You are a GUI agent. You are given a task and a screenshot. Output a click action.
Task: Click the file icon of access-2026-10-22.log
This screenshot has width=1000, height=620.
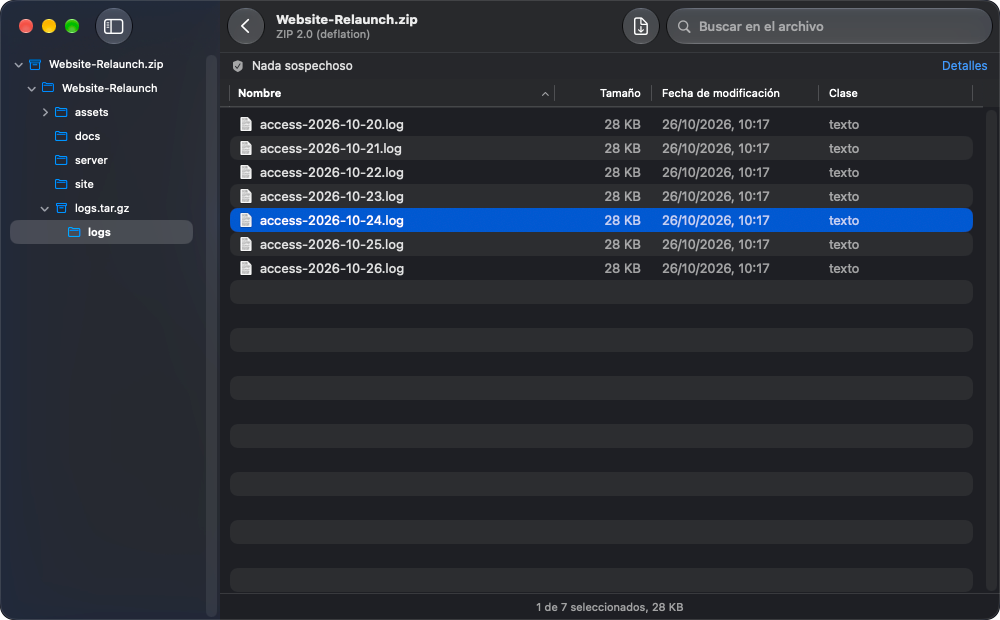pyautogui.click(x=246, y=172)
